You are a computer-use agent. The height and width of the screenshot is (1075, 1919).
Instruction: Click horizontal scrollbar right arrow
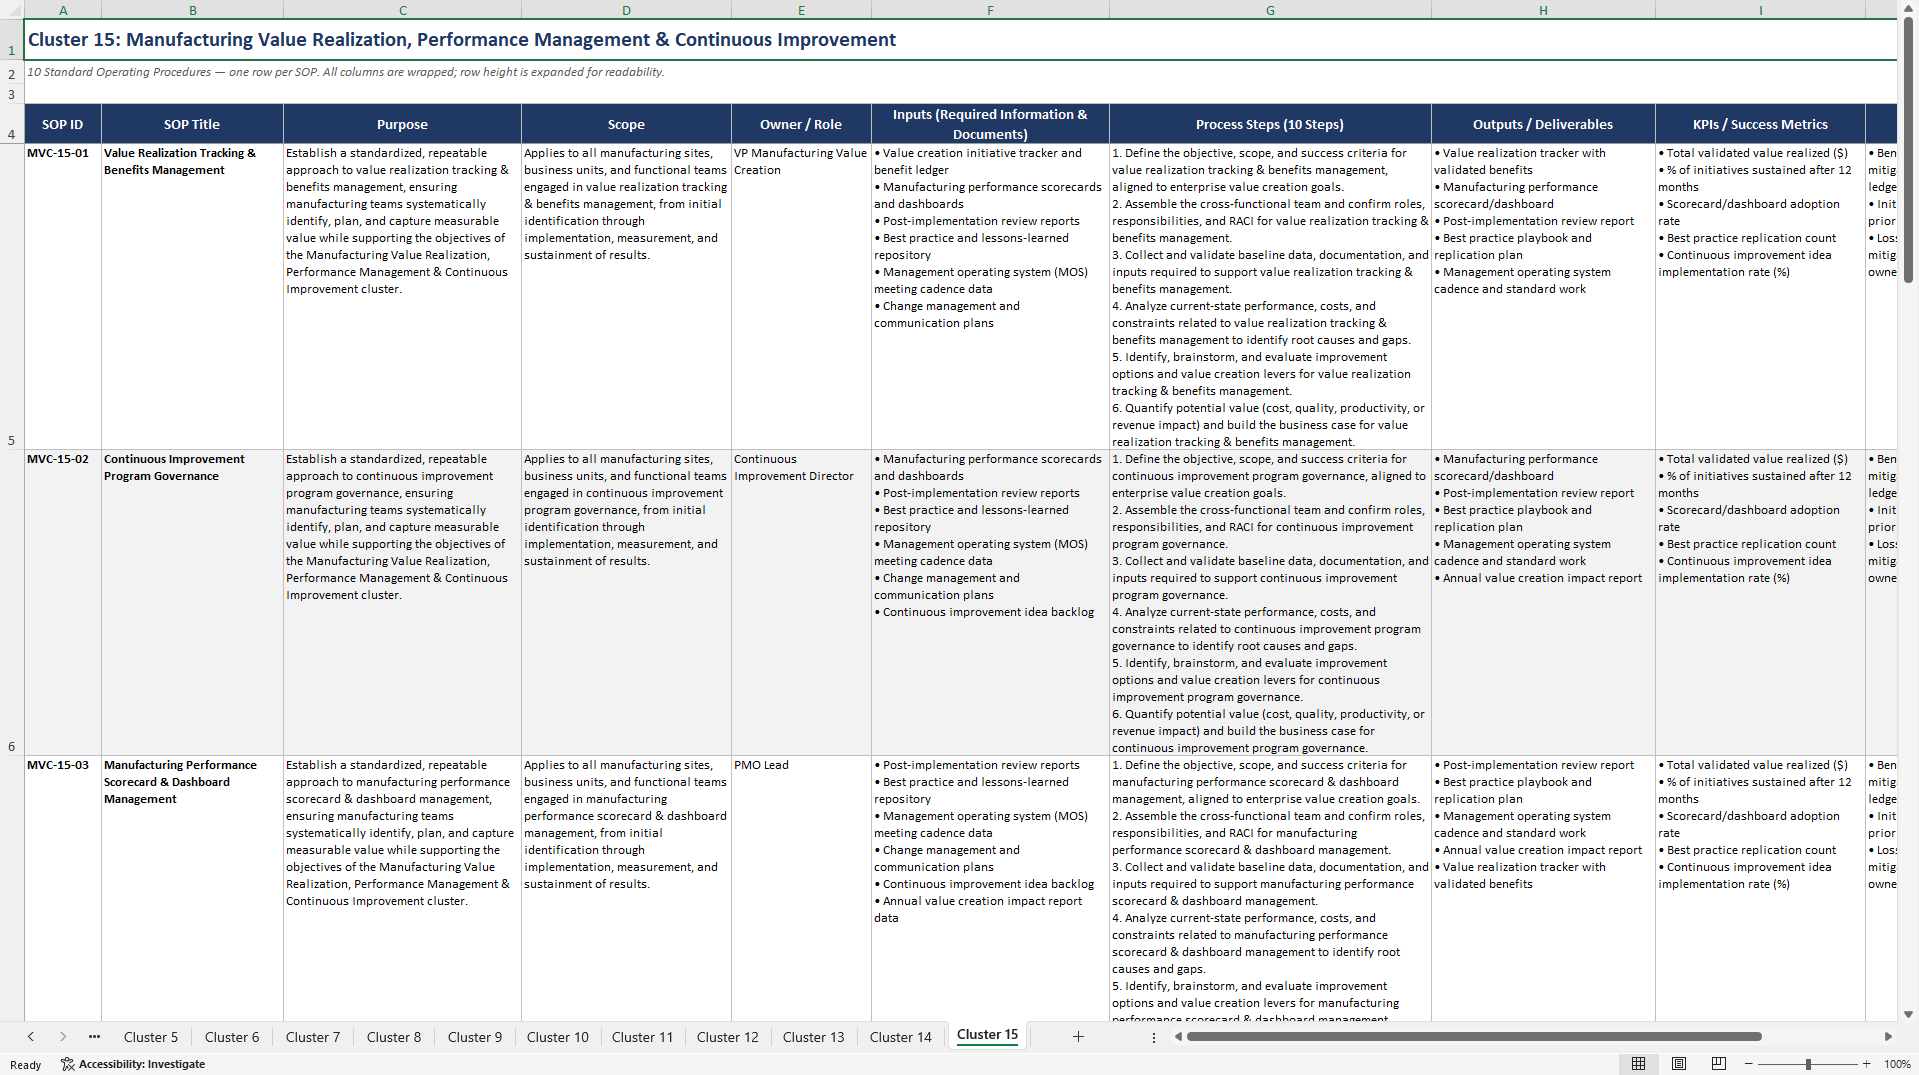pos(1888,1037)
